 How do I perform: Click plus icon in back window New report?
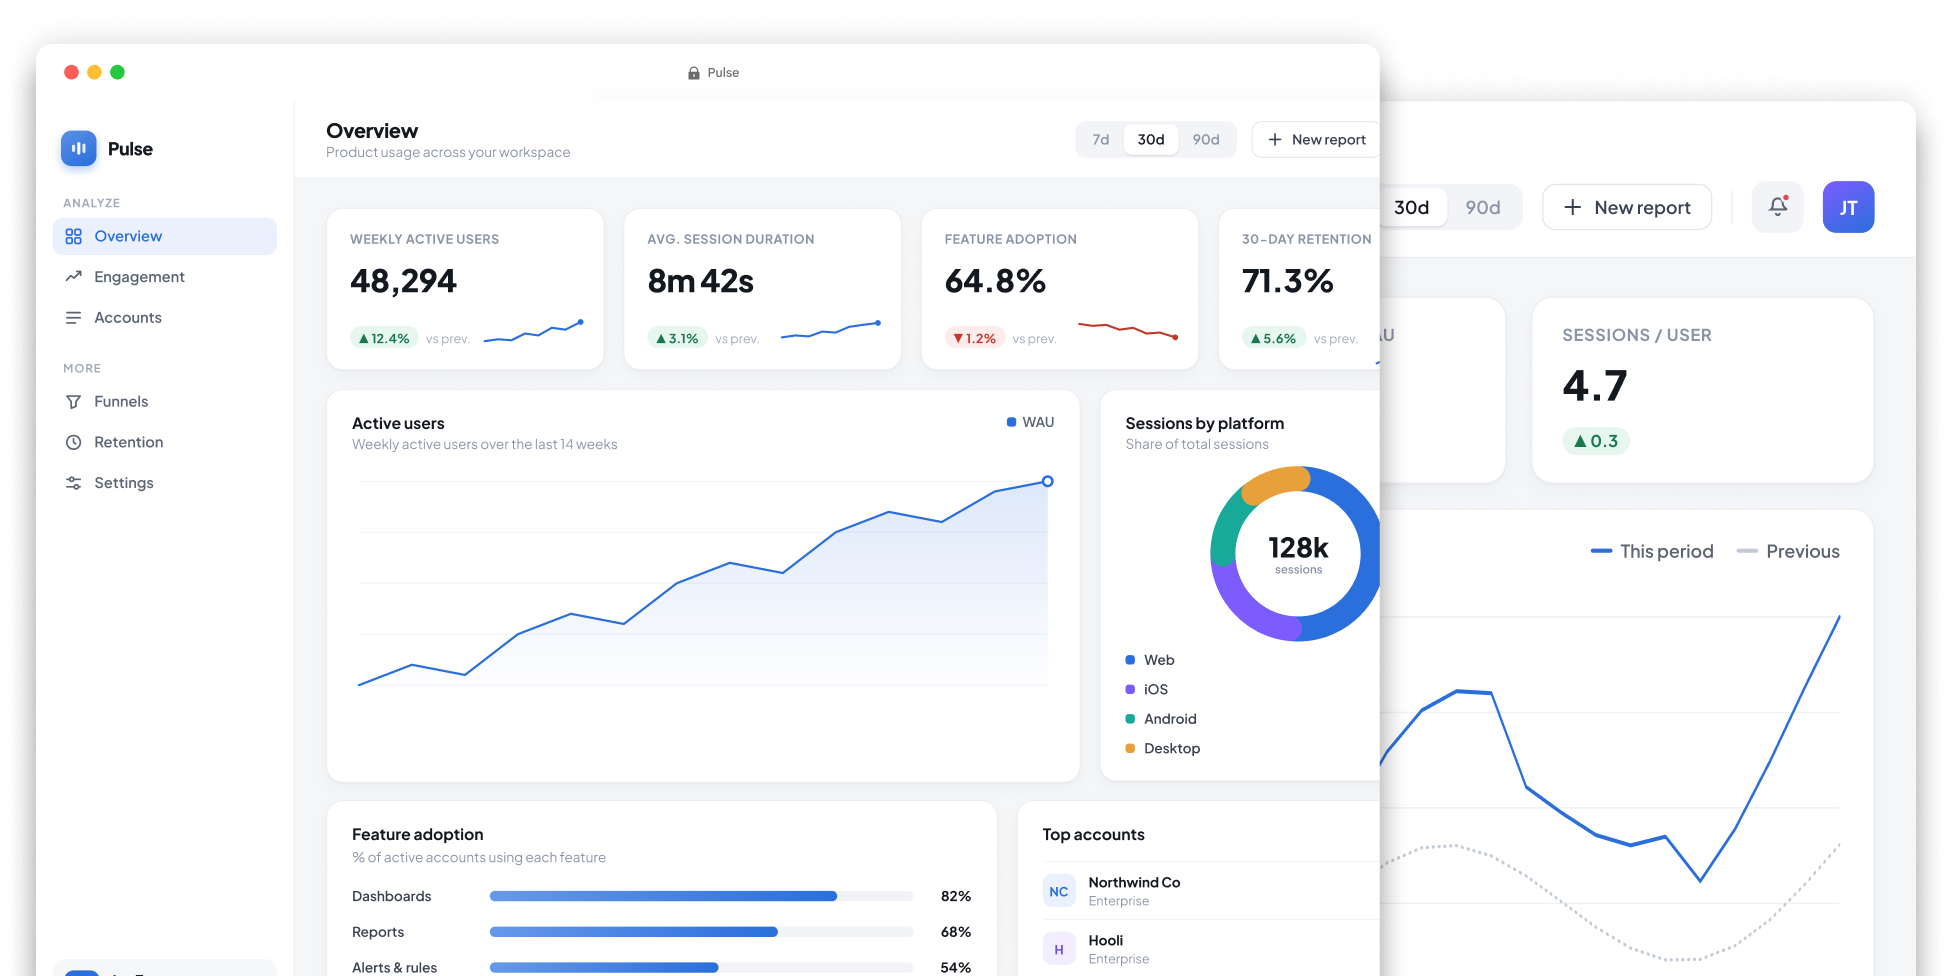pos(1573,208)
